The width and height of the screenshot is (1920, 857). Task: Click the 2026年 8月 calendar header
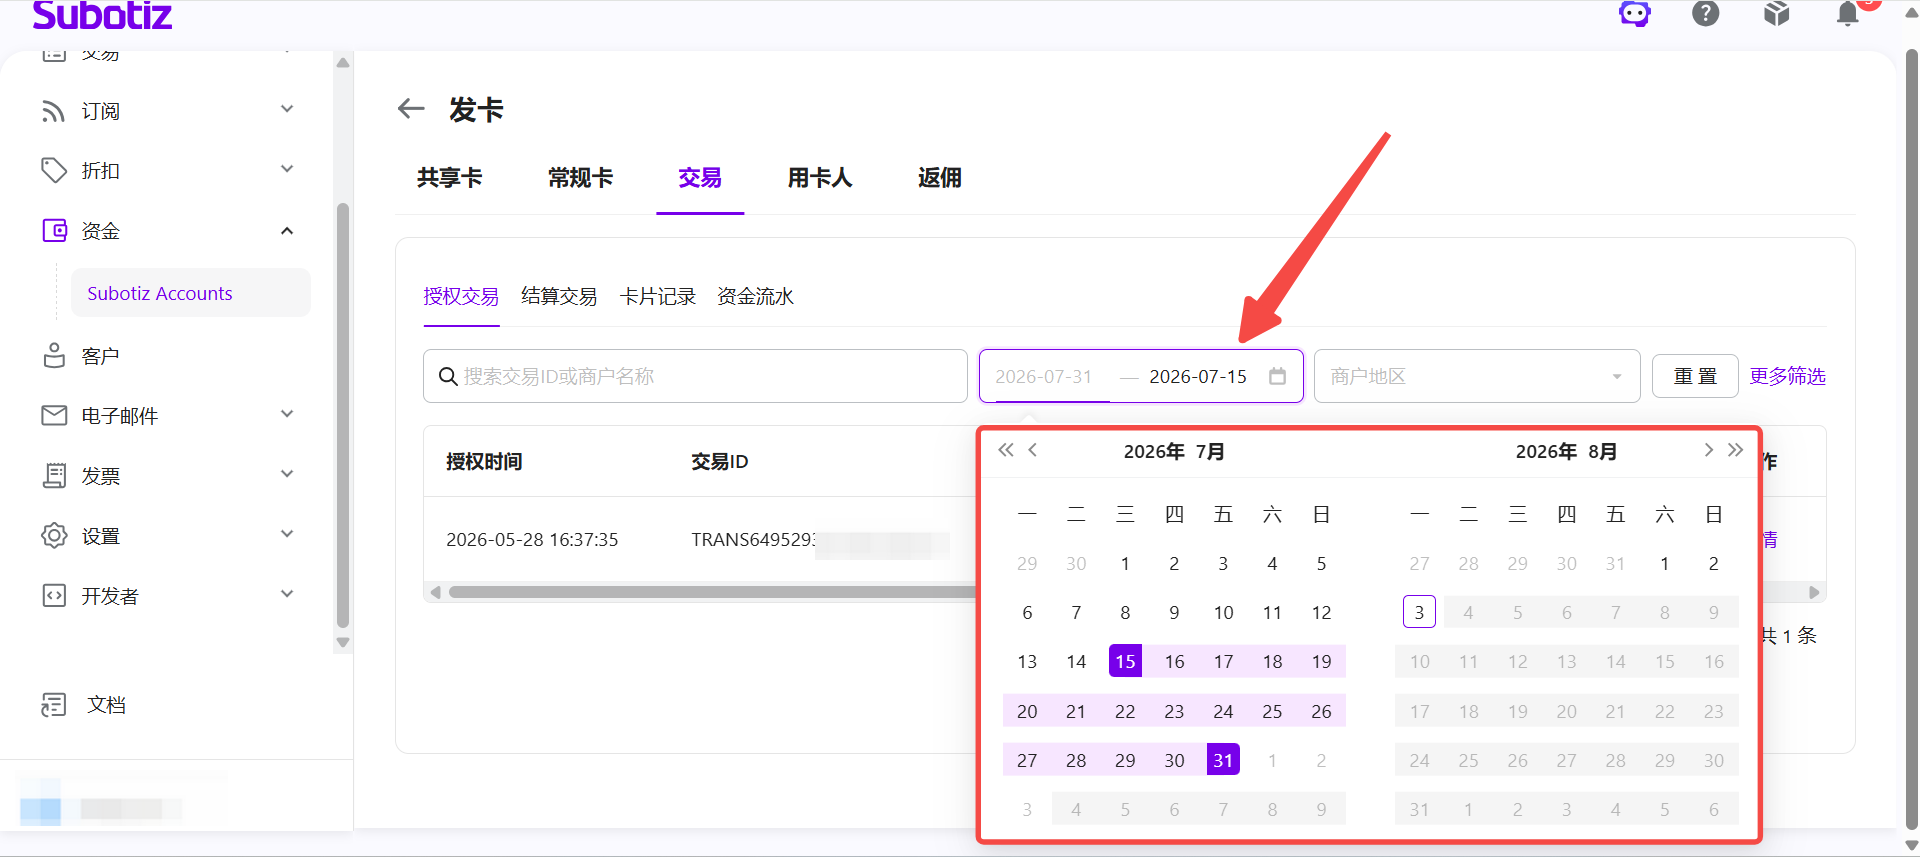(x=1566, y=451)
